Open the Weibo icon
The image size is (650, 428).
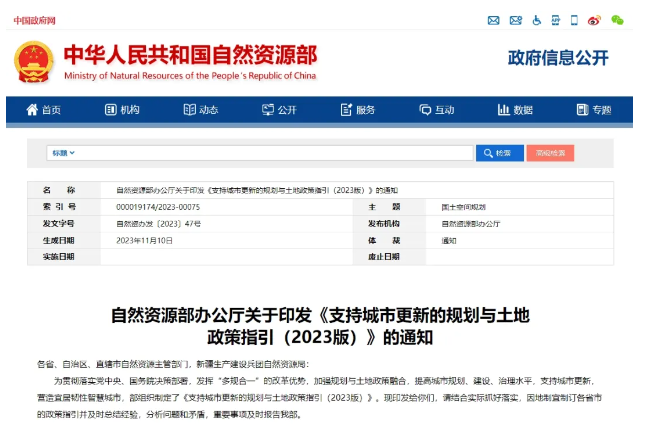click(594, 20)
